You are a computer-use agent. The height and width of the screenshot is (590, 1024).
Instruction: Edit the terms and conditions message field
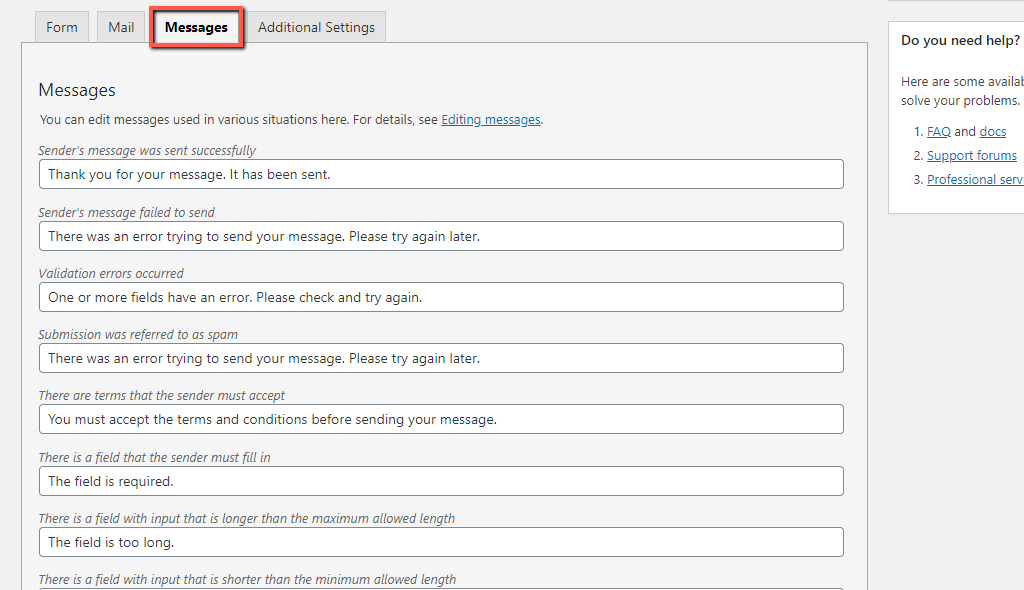[x=441, y=419]
